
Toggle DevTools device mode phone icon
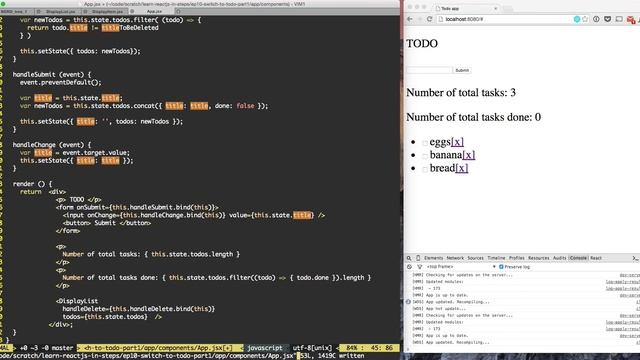418,258
